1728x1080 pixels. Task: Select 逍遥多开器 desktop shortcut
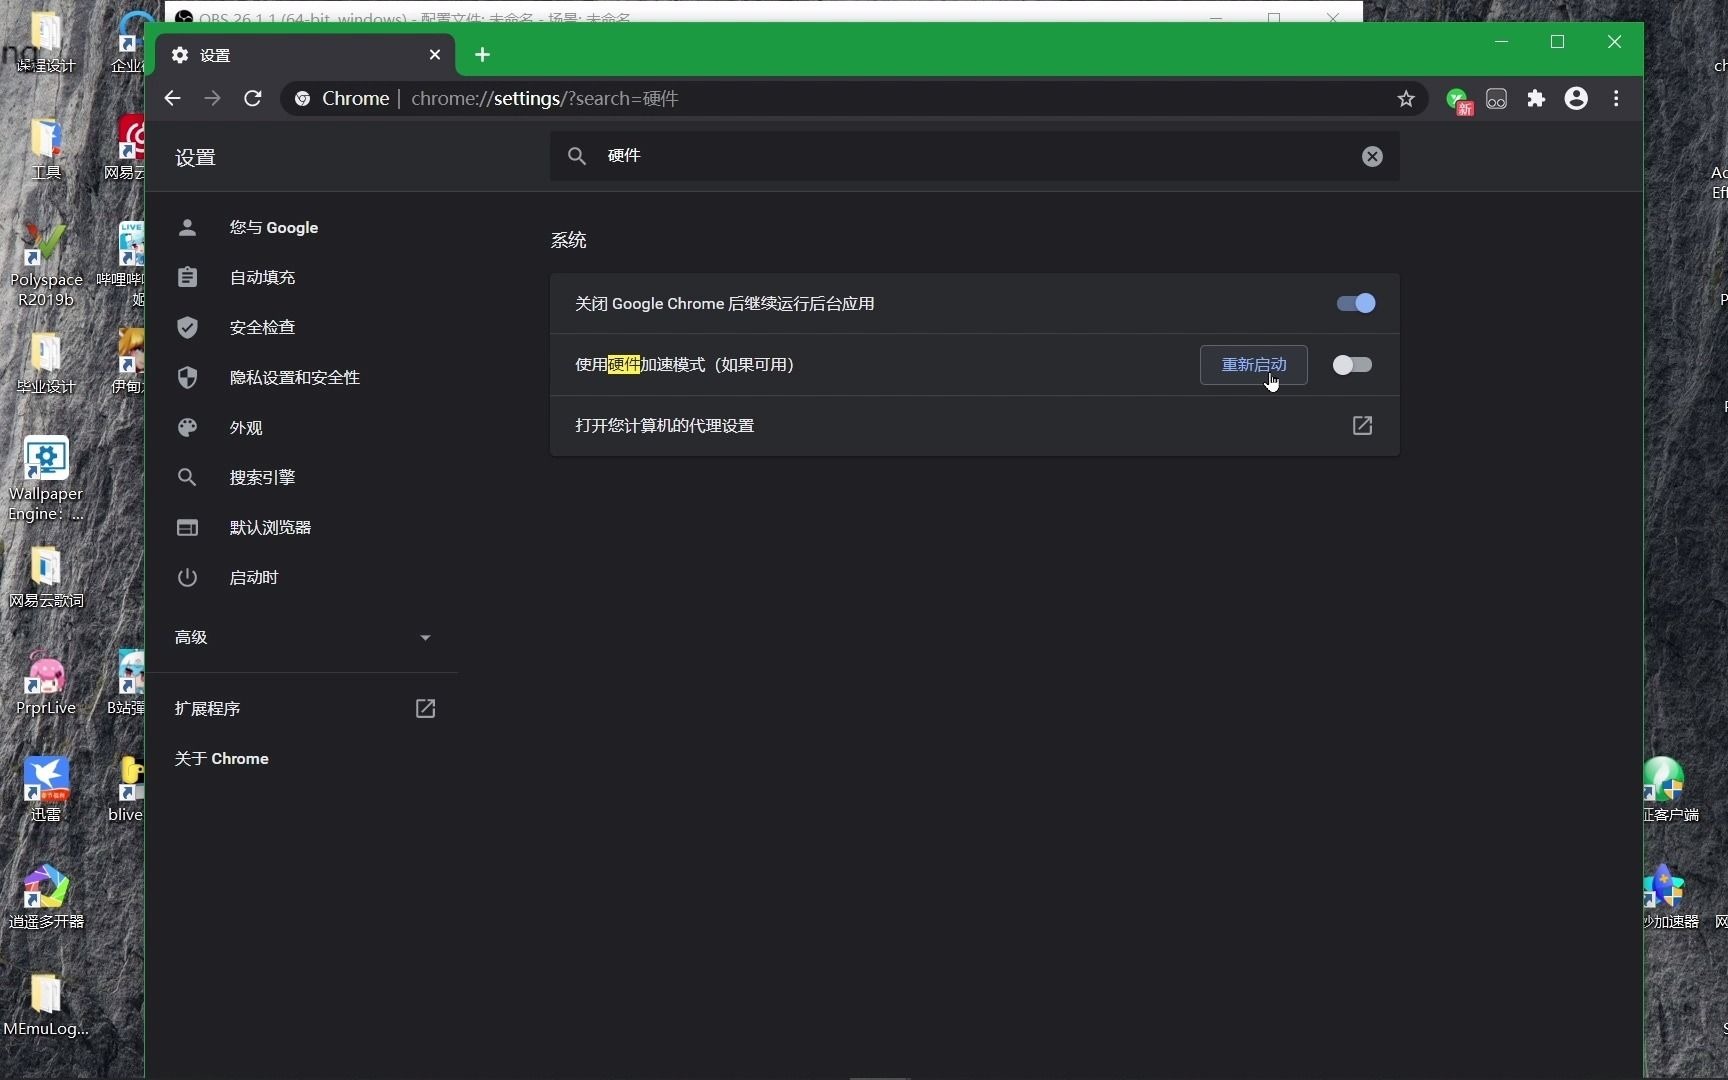tap(46, 898)
